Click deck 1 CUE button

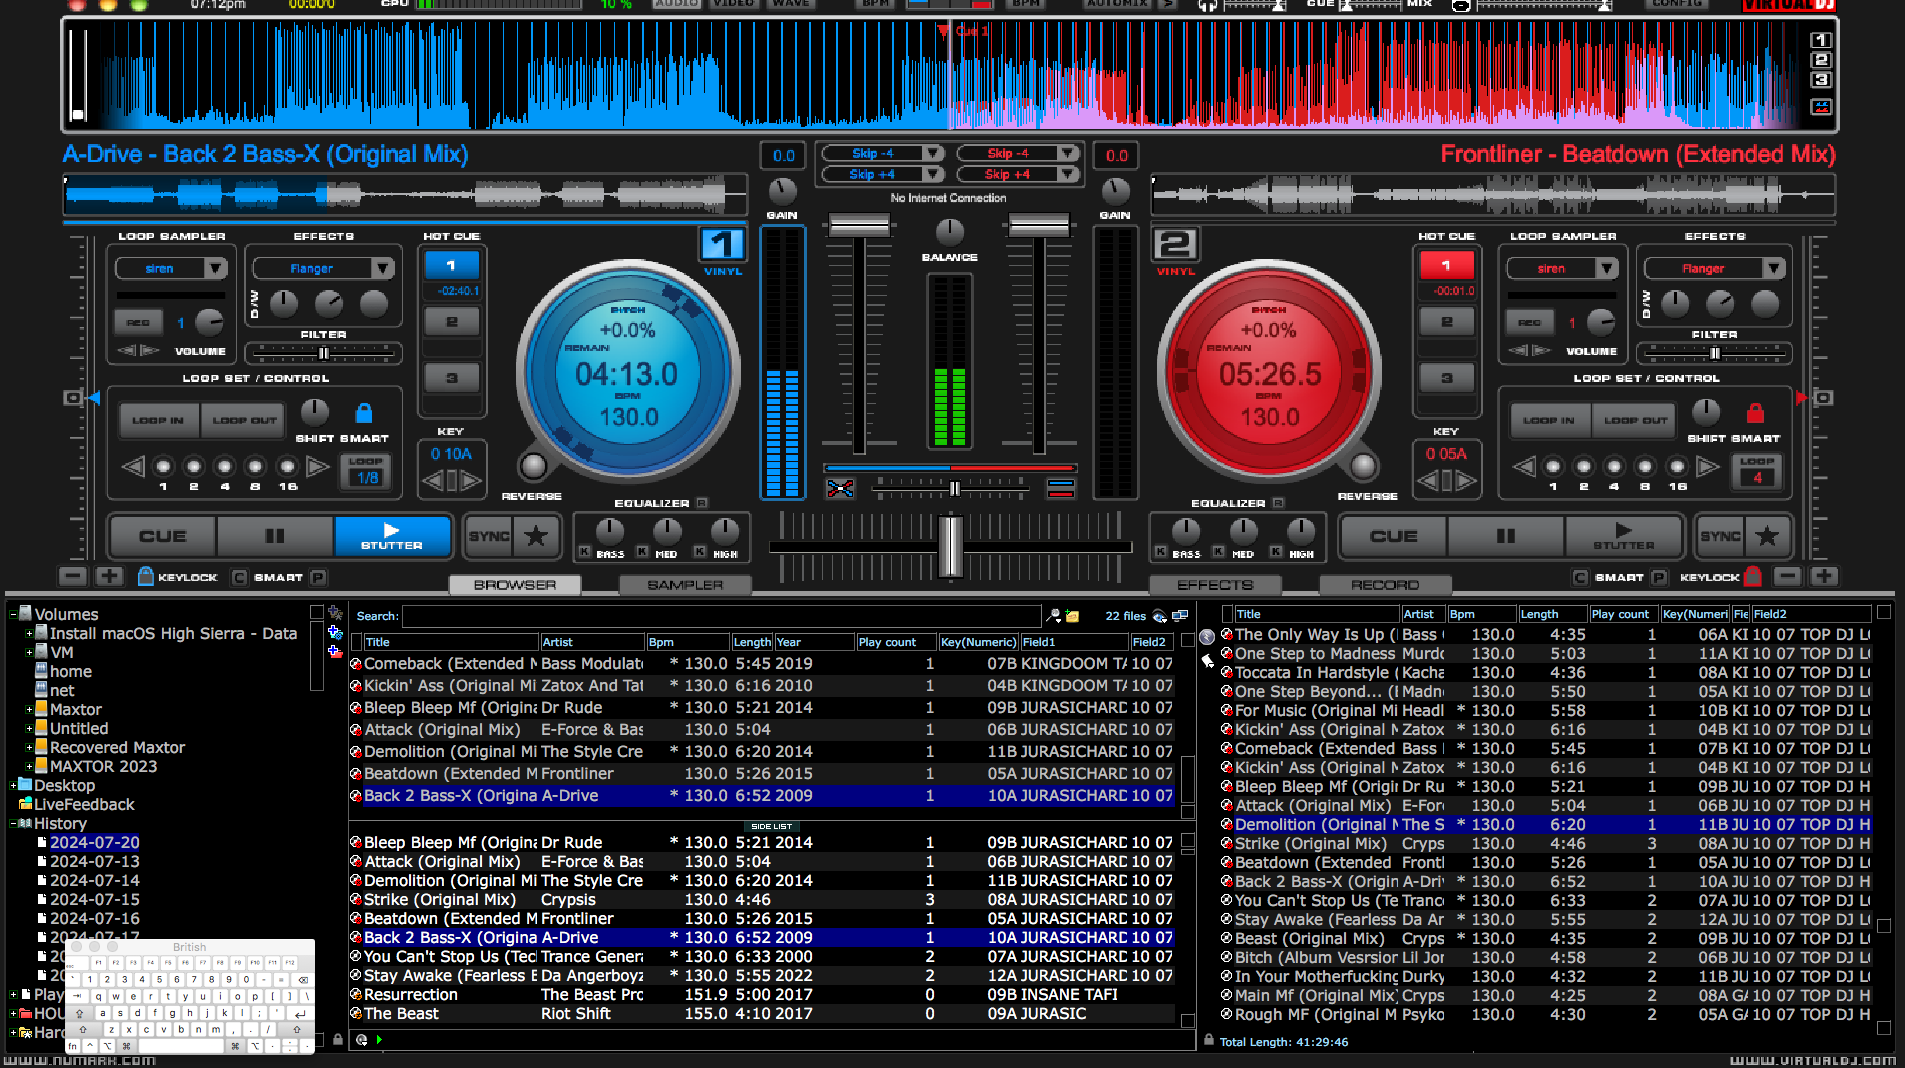pyautogui.click(x=163, y=536)
